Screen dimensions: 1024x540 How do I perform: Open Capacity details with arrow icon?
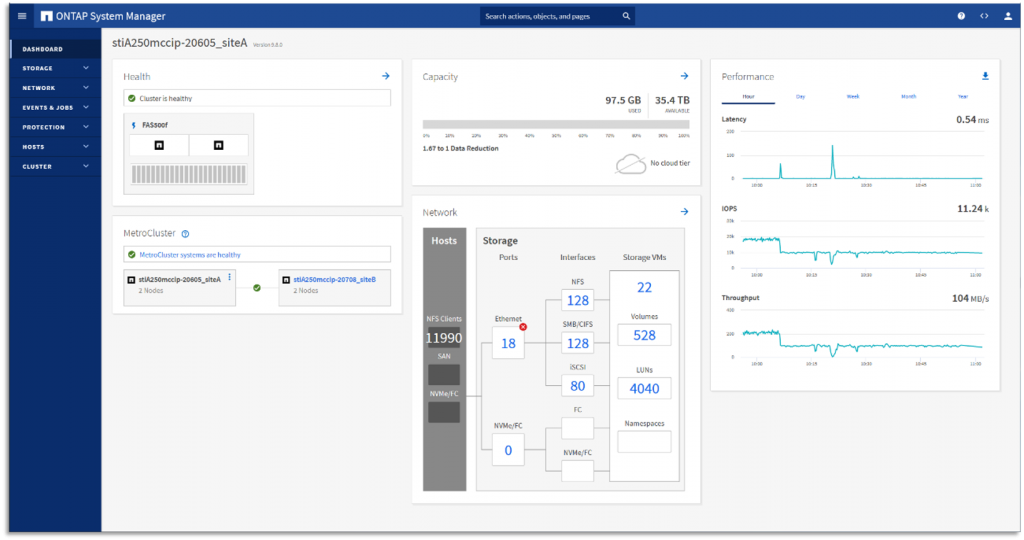684,76
